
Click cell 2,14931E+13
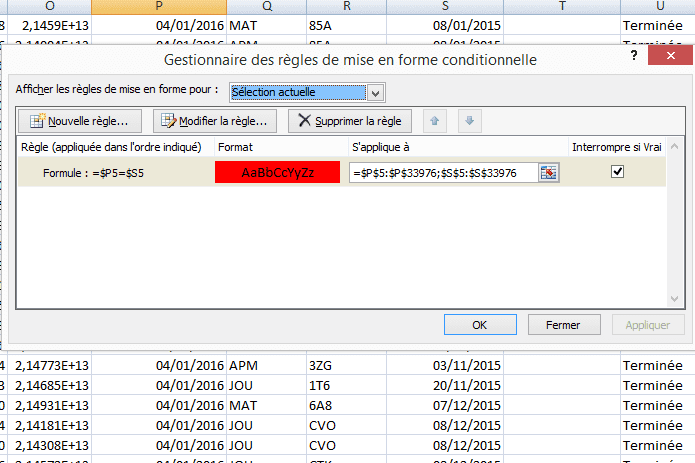point(50,405)
